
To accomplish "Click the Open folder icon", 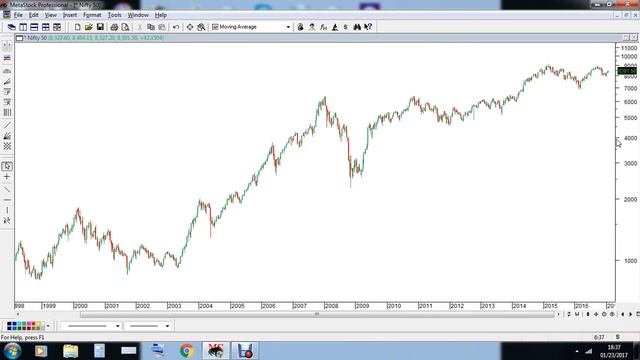I will tap(89, 27).
